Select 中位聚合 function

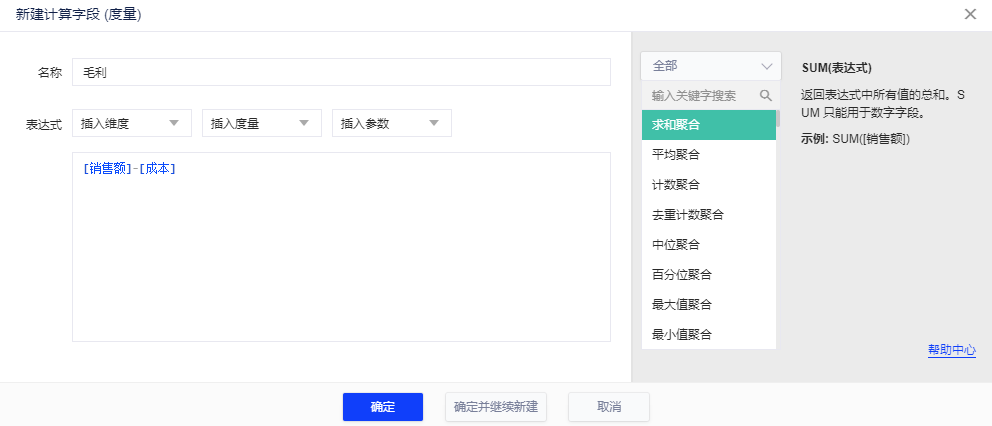[x=709, y=244]
